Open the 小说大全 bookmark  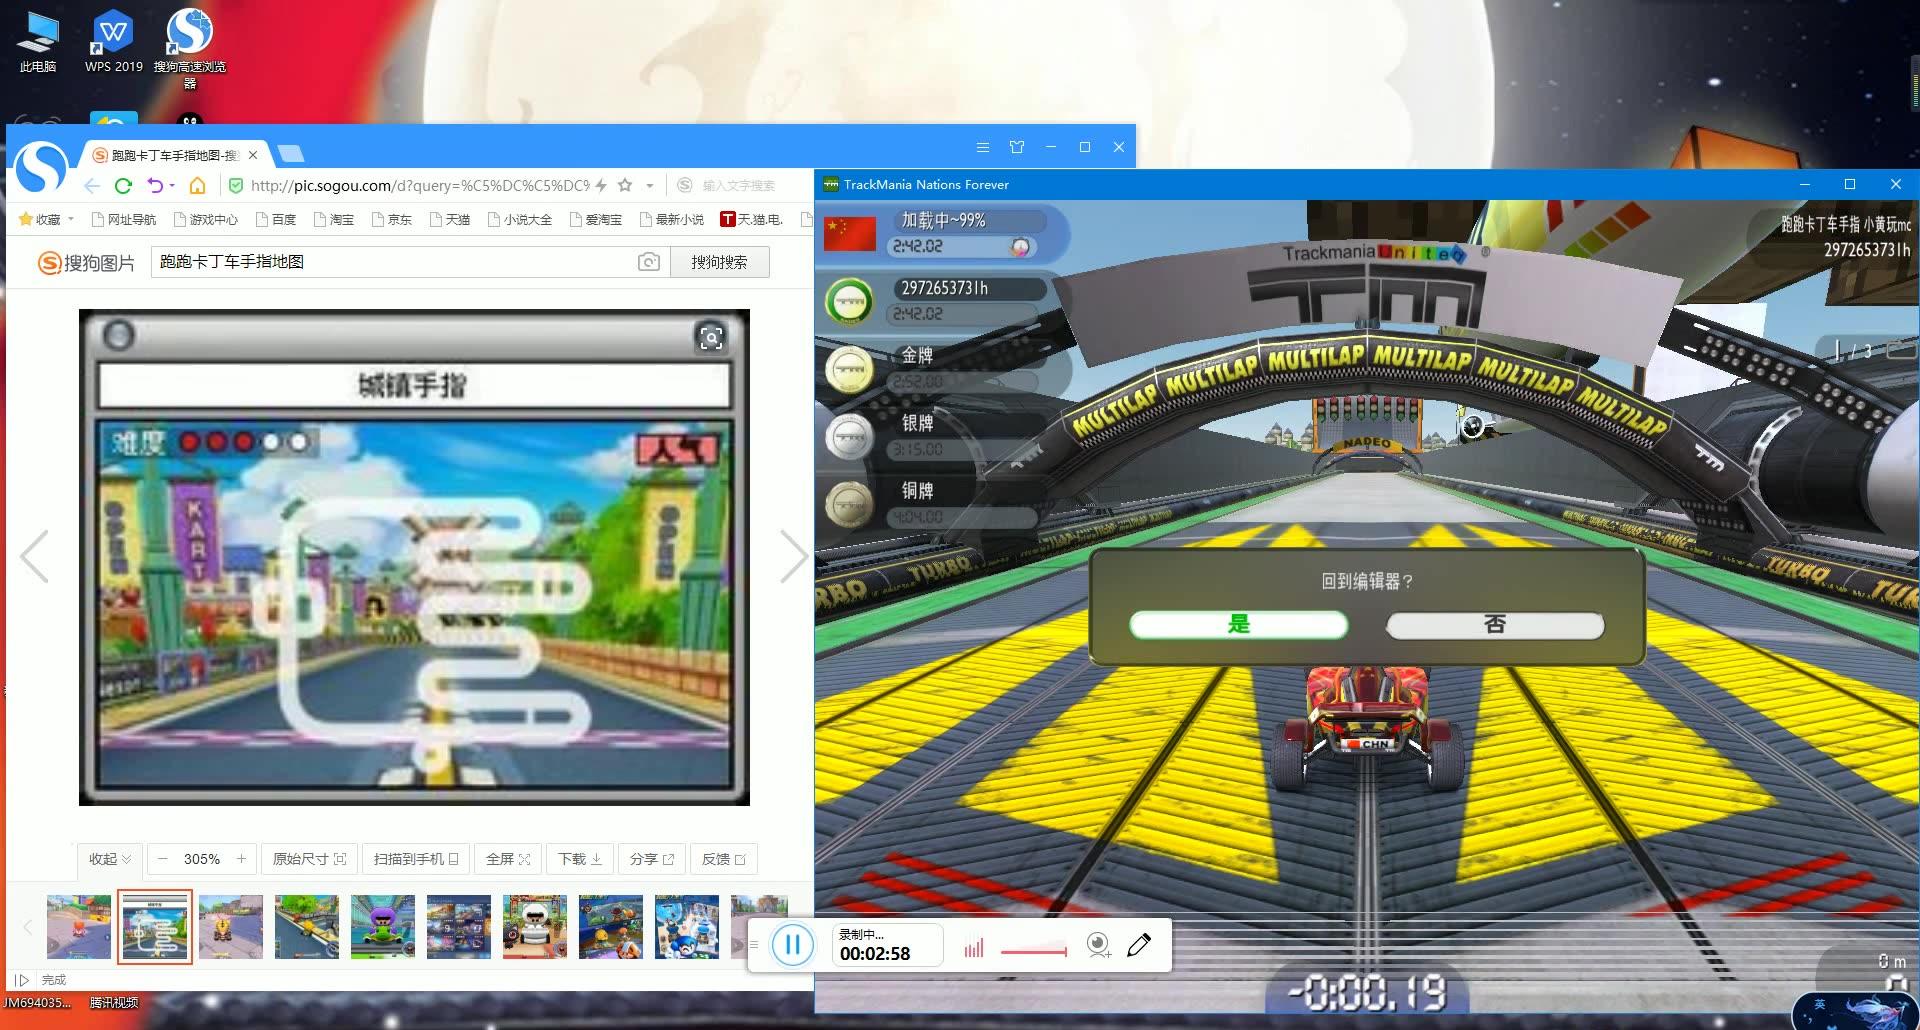click(x=519, y=219)
